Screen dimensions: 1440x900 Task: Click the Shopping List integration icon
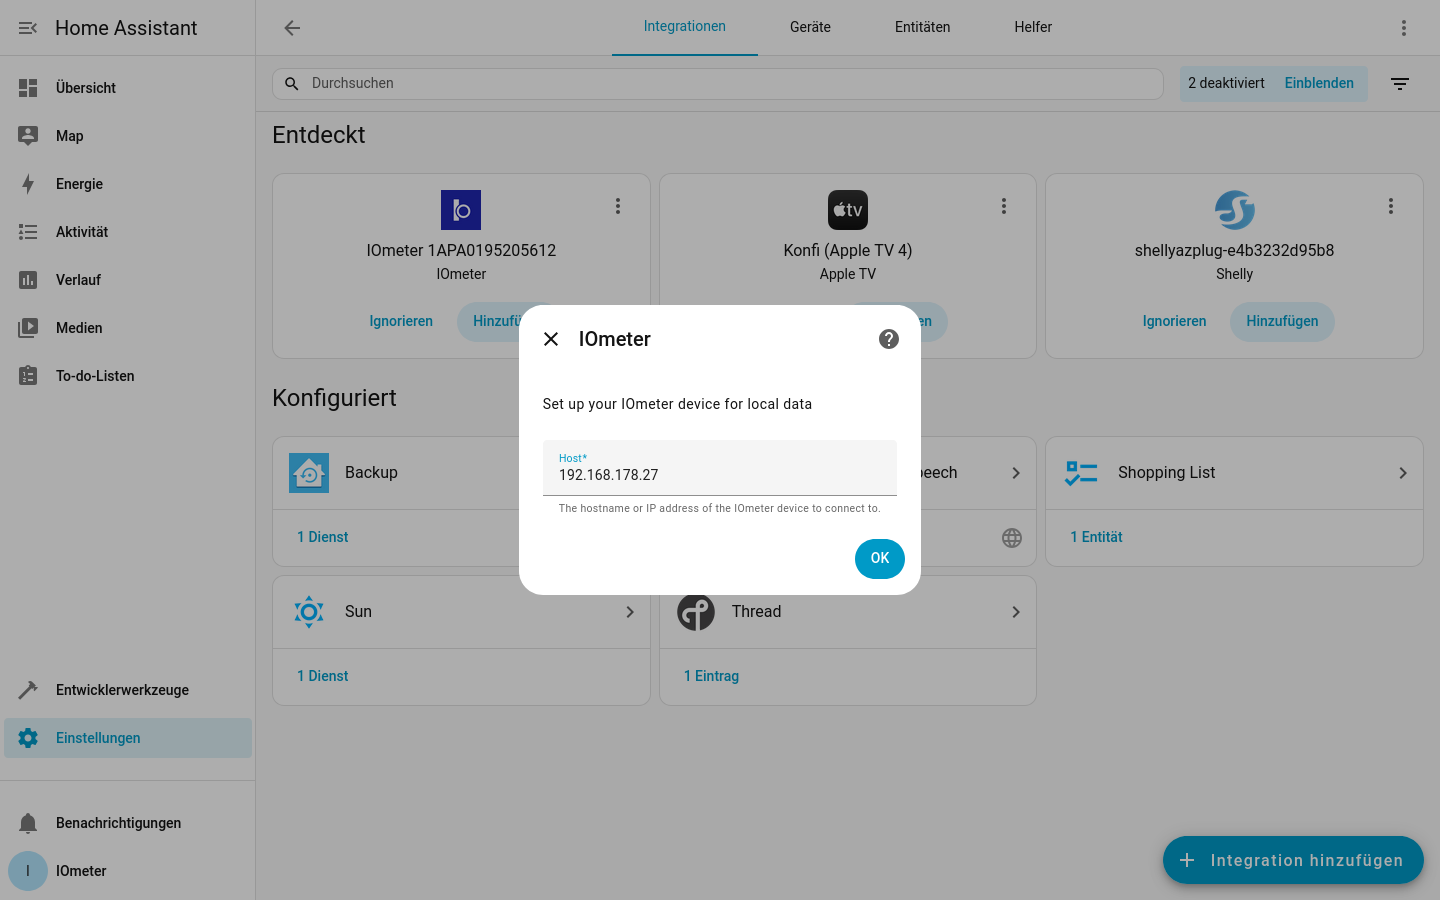point(1082,473)
